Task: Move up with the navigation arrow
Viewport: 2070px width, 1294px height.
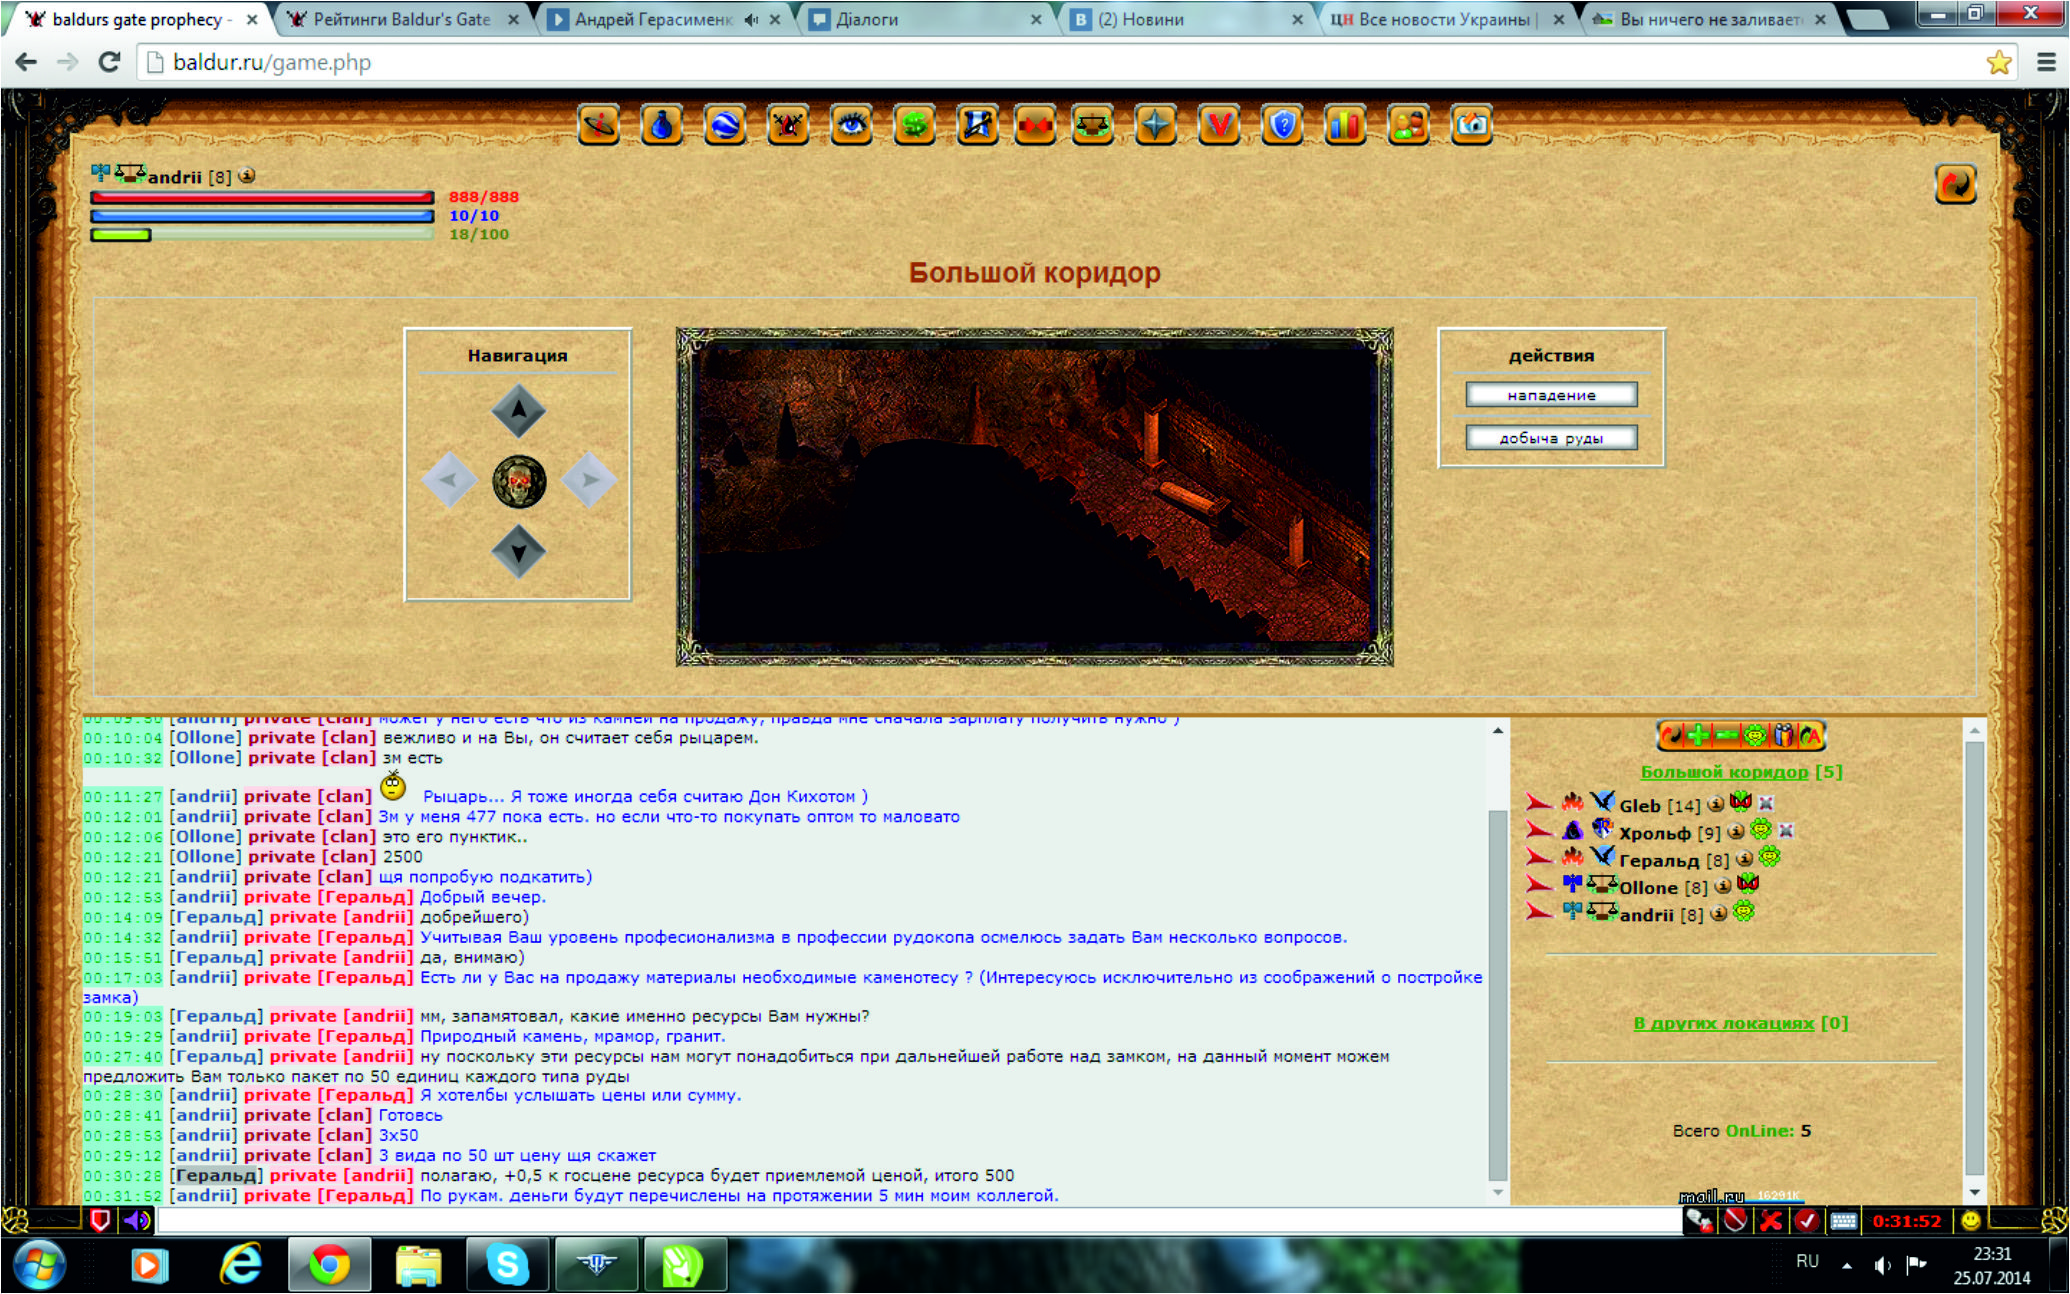Action: coord(518,410)
